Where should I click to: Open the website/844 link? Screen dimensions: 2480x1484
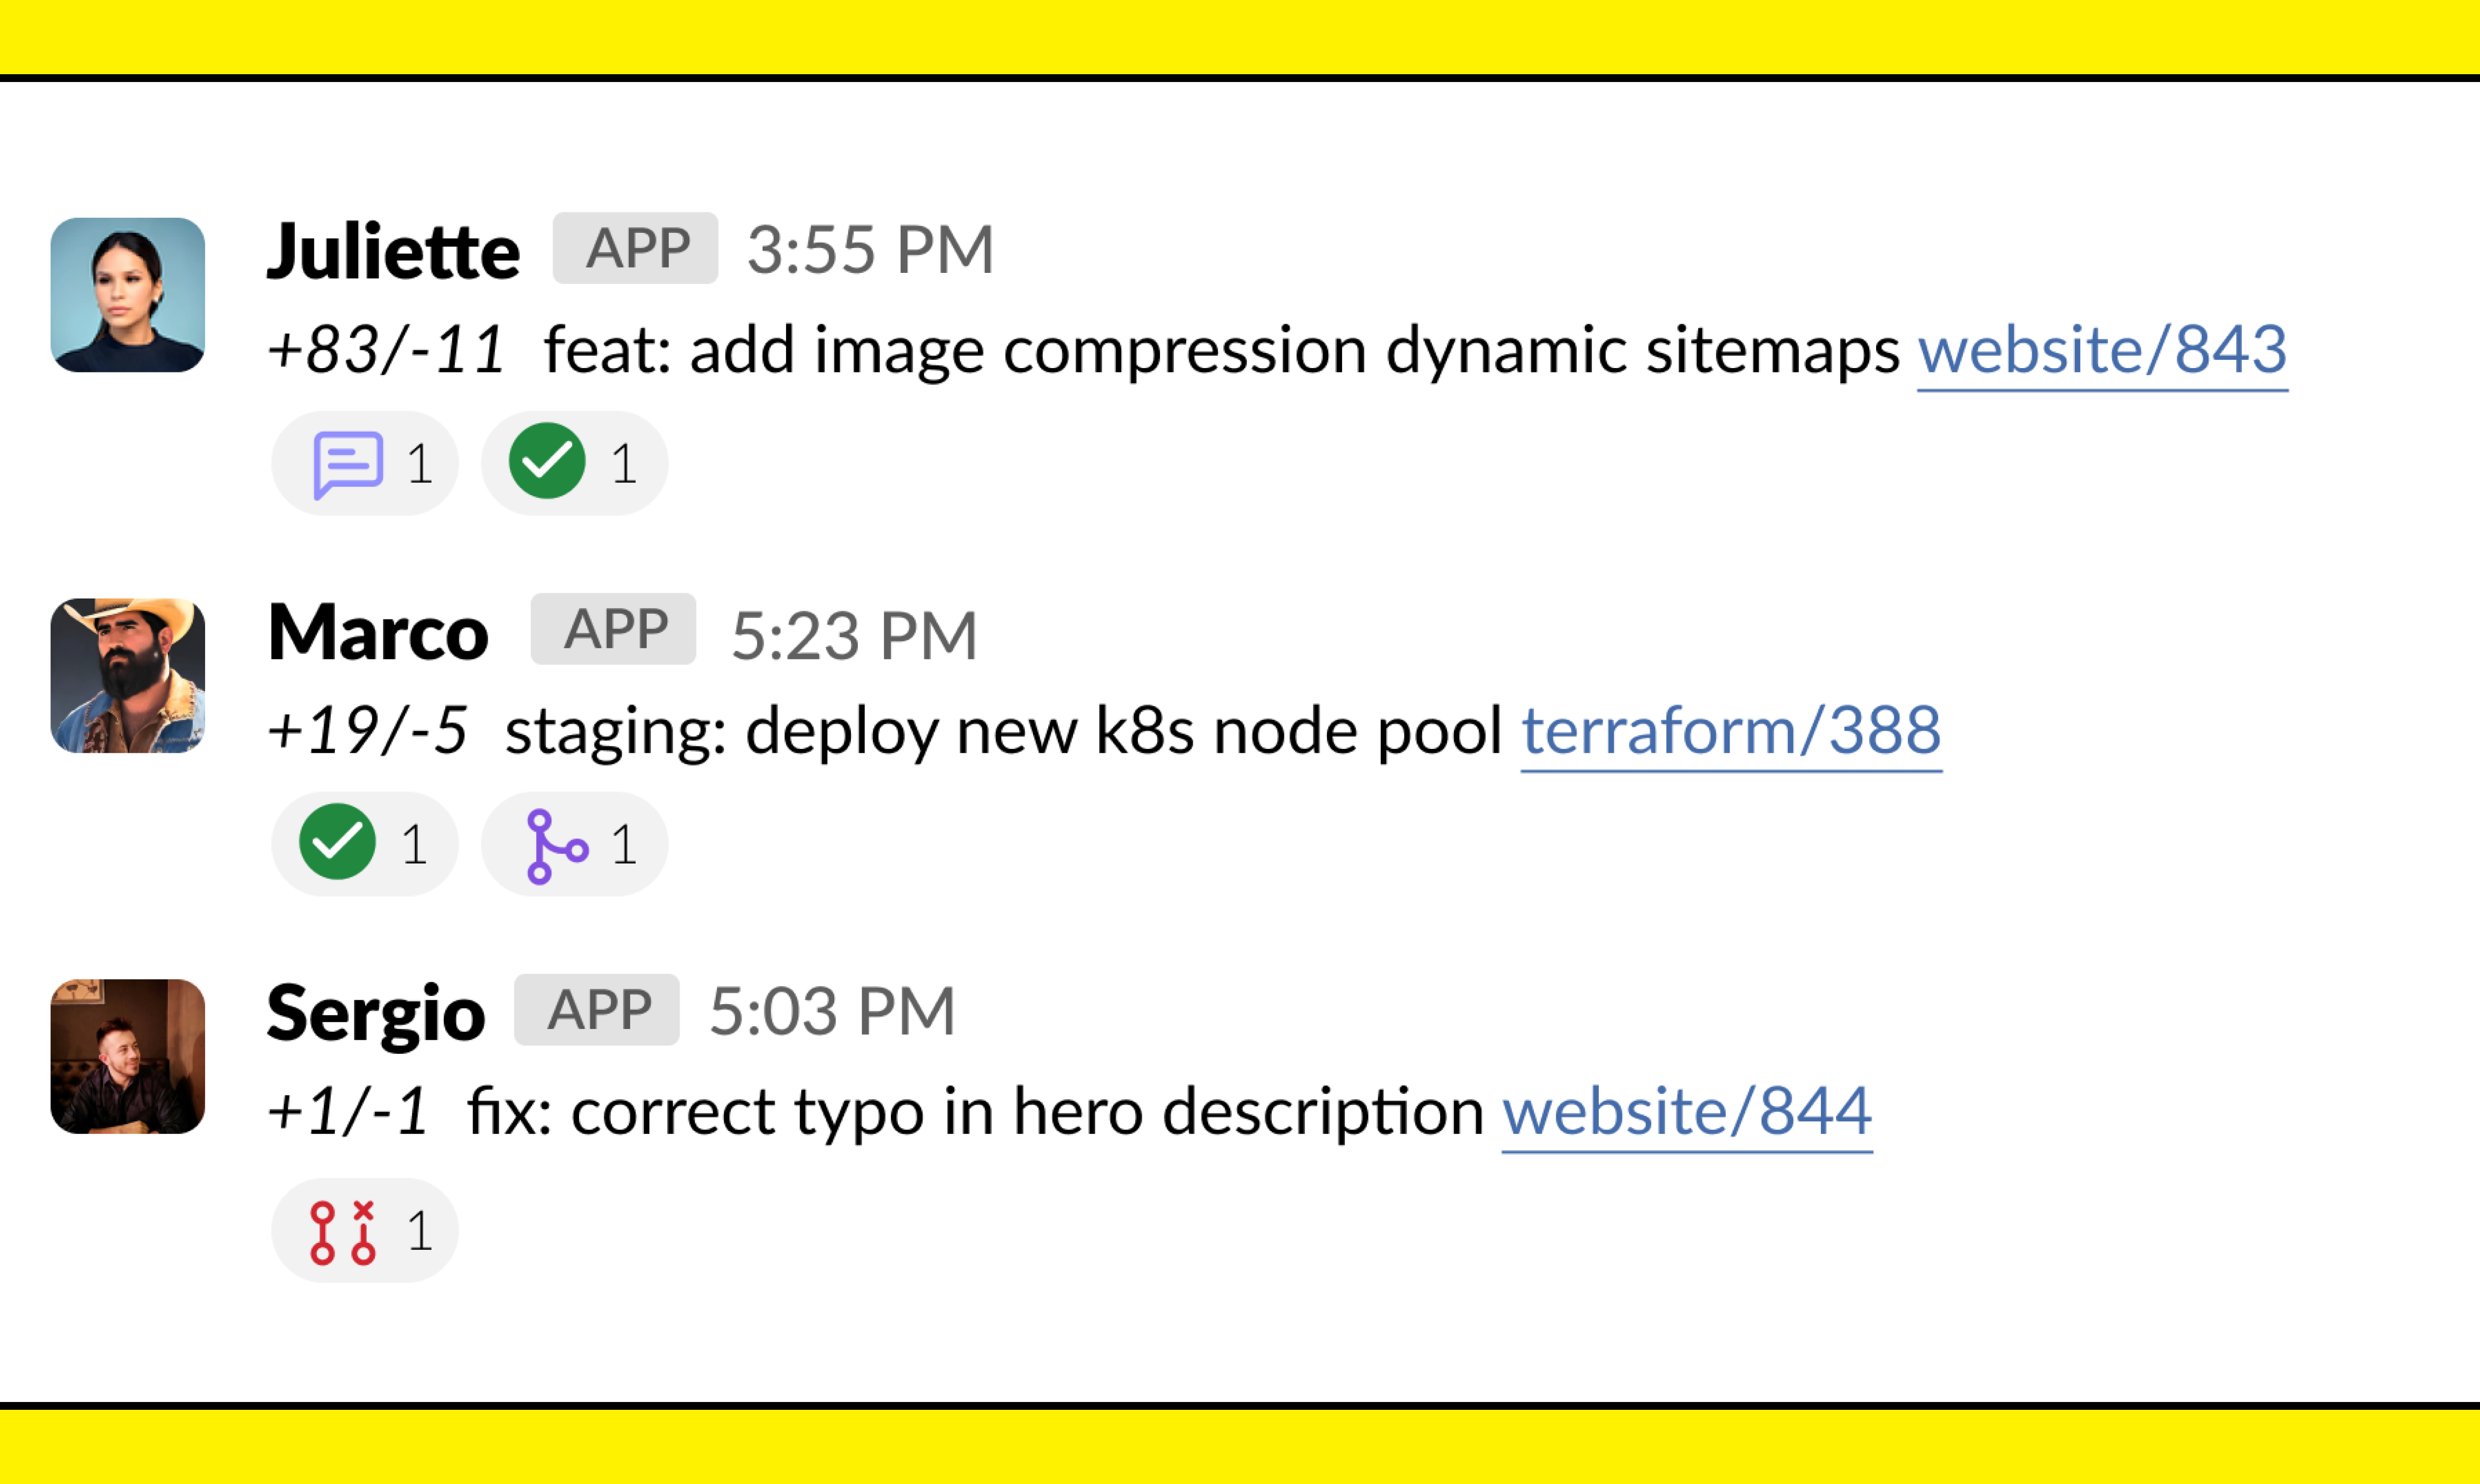click(x=1687, y=1112)
